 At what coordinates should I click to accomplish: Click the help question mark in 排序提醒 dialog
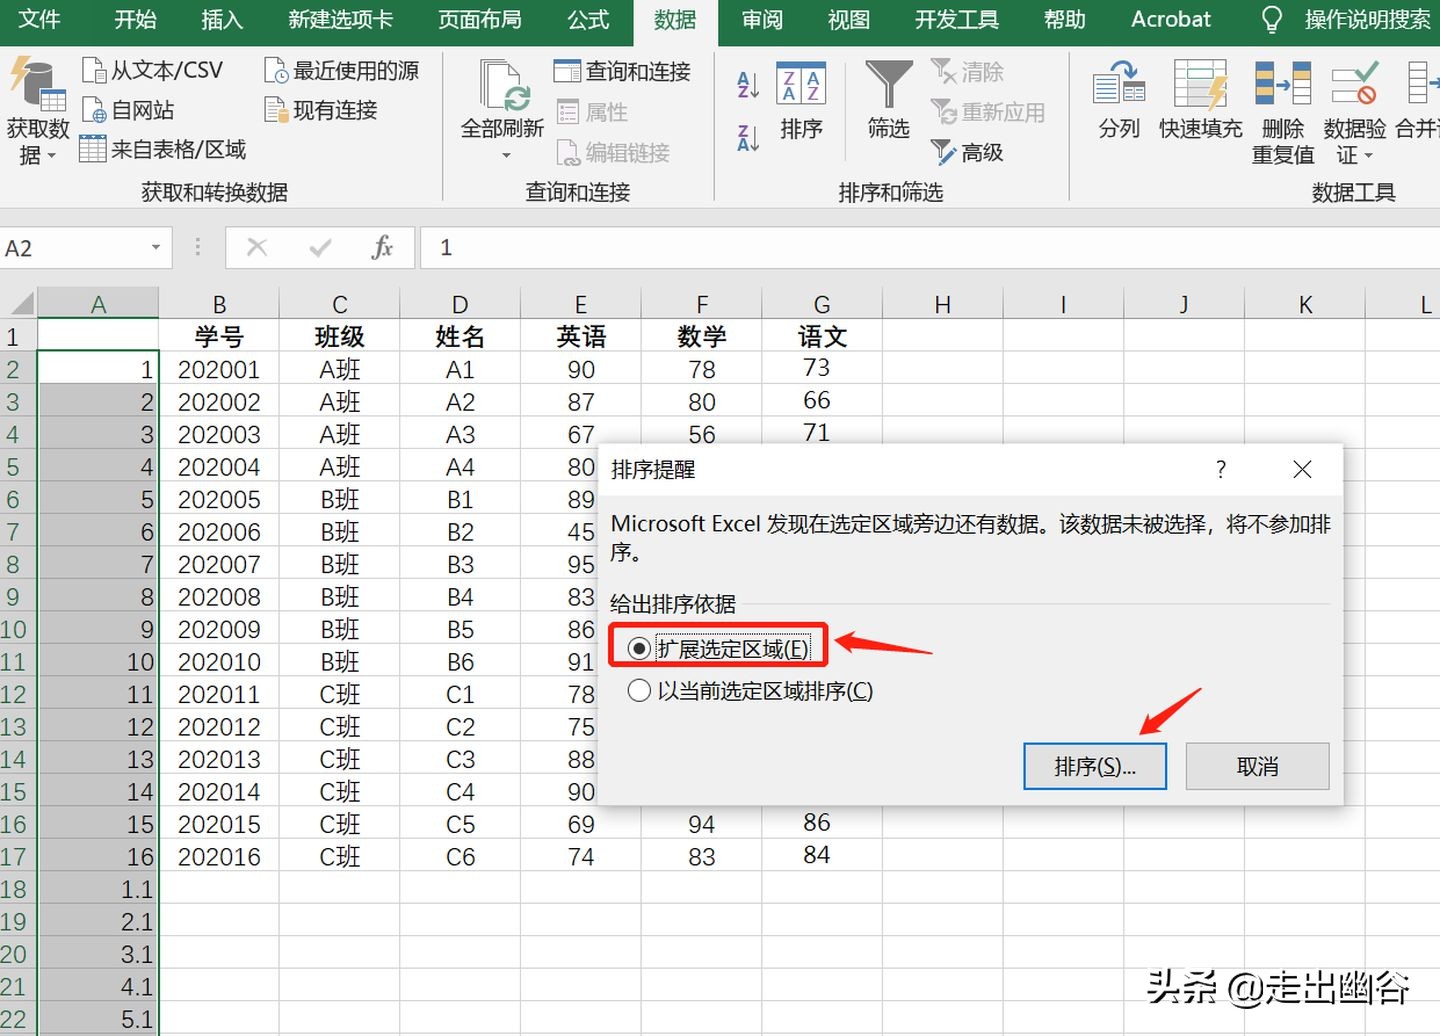coord(1221,469)
